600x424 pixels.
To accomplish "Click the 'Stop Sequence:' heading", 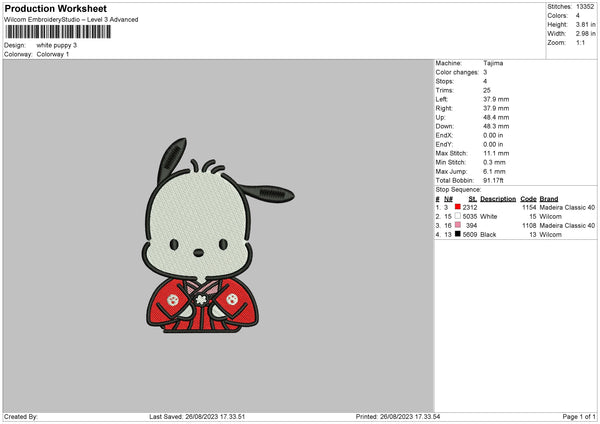I will [458, 190].
